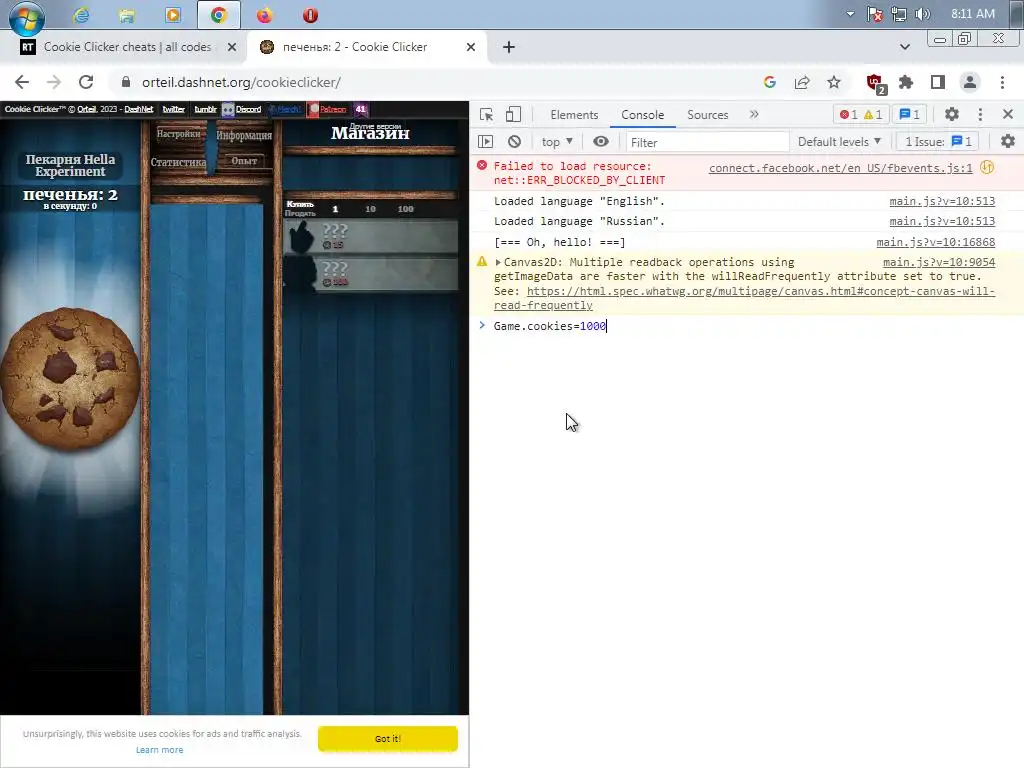Open the volume icon in system tray
The image size is (1024, 768).
[x=923, y=14]
